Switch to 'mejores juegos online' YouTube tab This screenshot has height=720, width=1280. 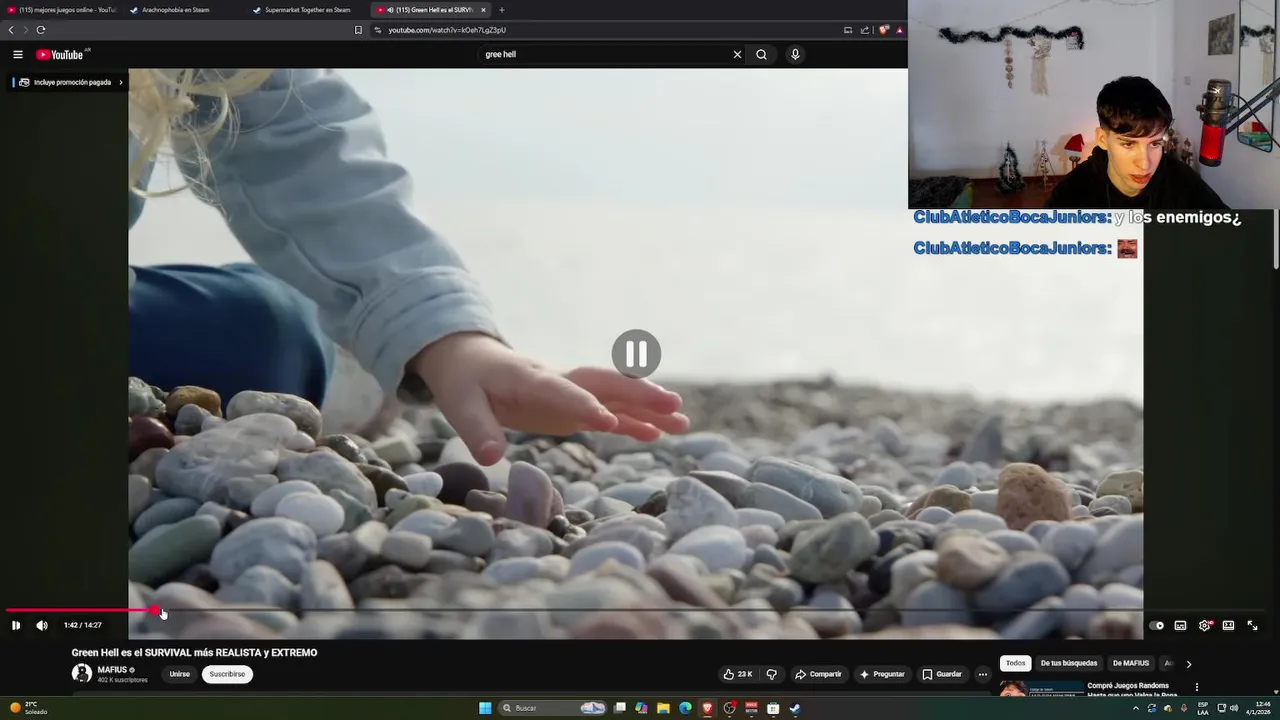coord(62,10)
